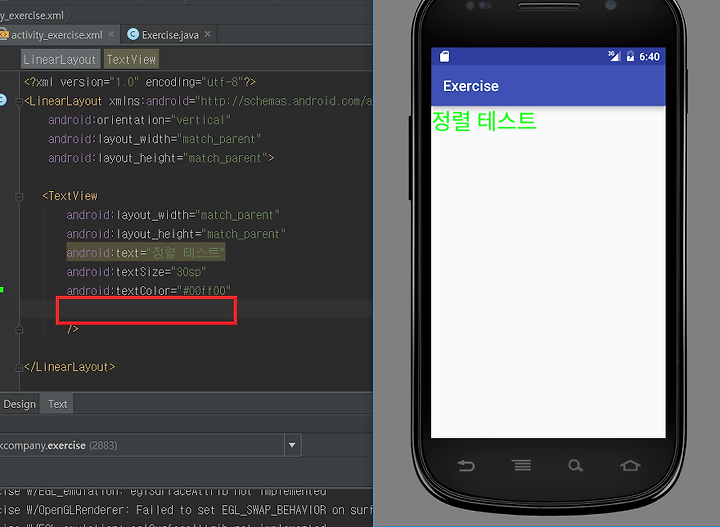This screenshot has height=527, width=720.
Task: Collapse the TextView tag fold marker
Action: tap(19, 196)
